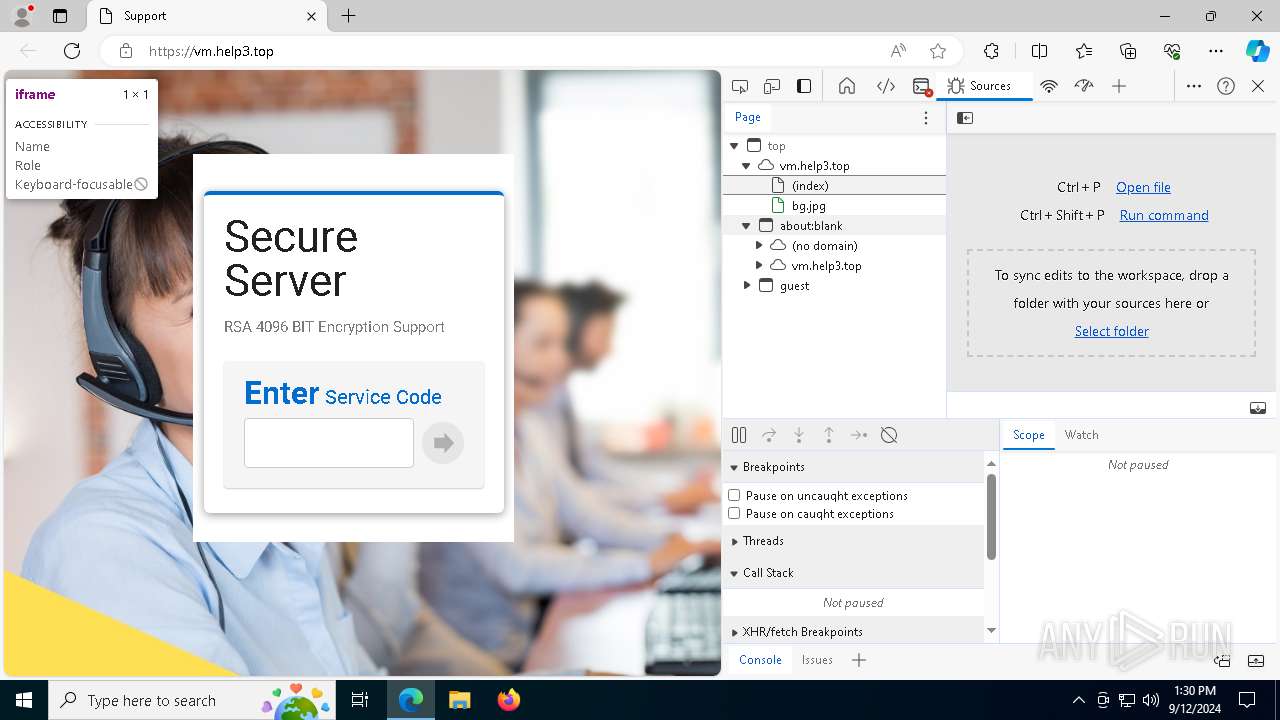The width and height of the screenshot is (1280, 720).
Task: Open Customize DevTools three-dot menu
Action: 1194,86
